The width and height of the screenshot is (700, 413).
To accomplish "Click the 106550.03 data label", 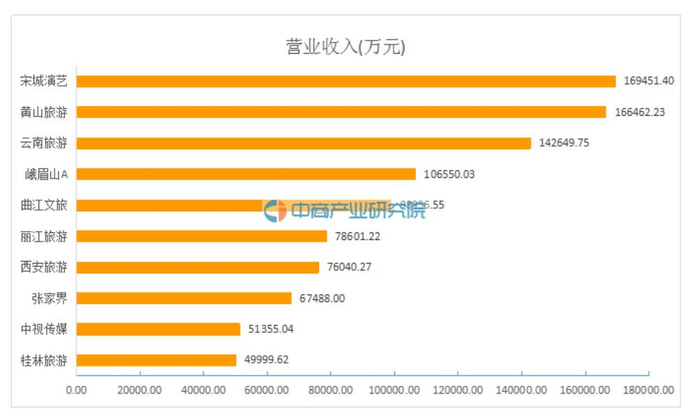I will click(449, 174).
